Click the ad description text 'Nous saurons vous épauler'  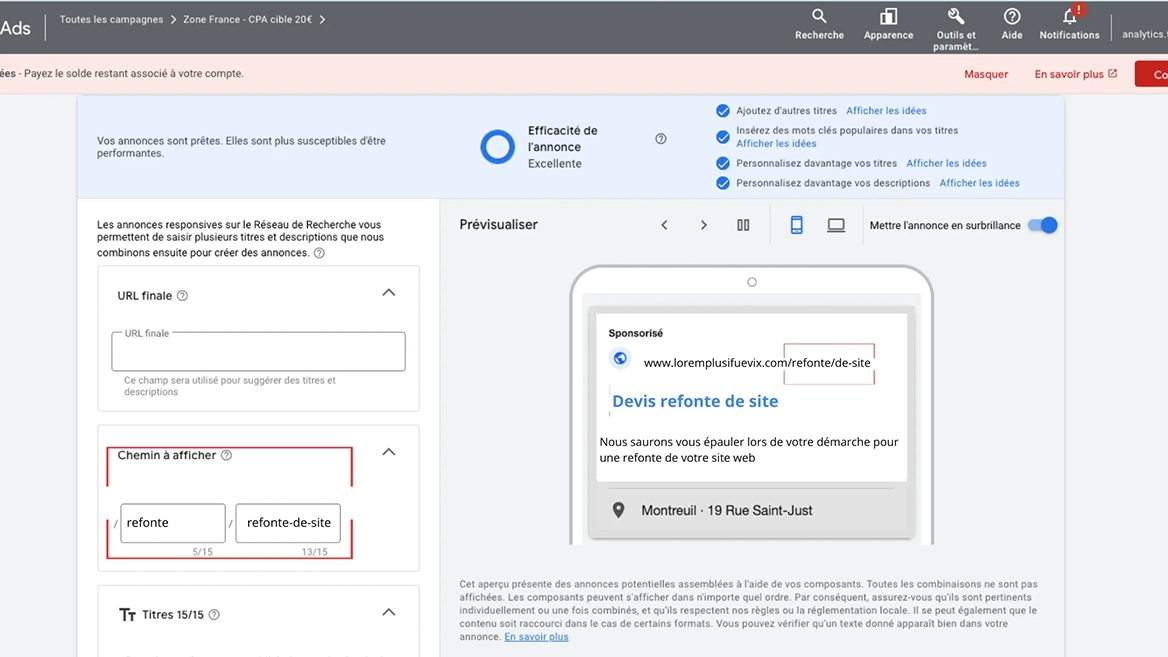749,449
